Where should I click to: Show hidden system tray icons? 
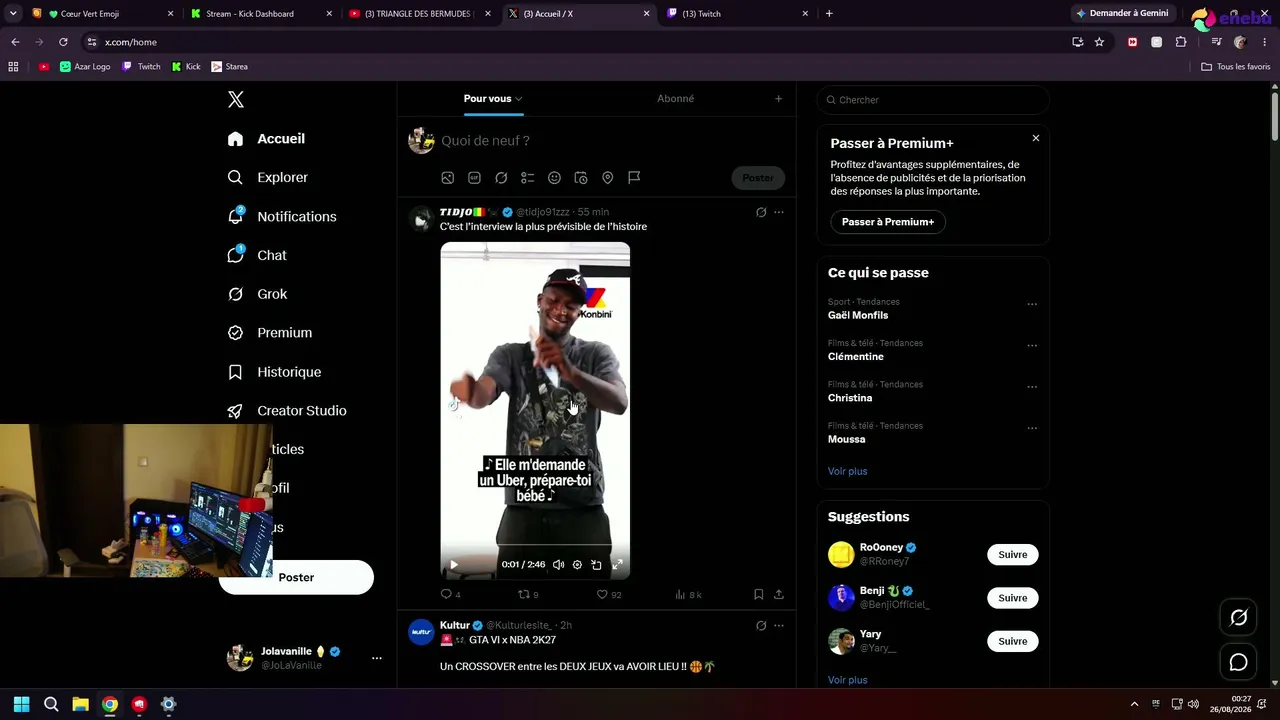coord(1134,704)
